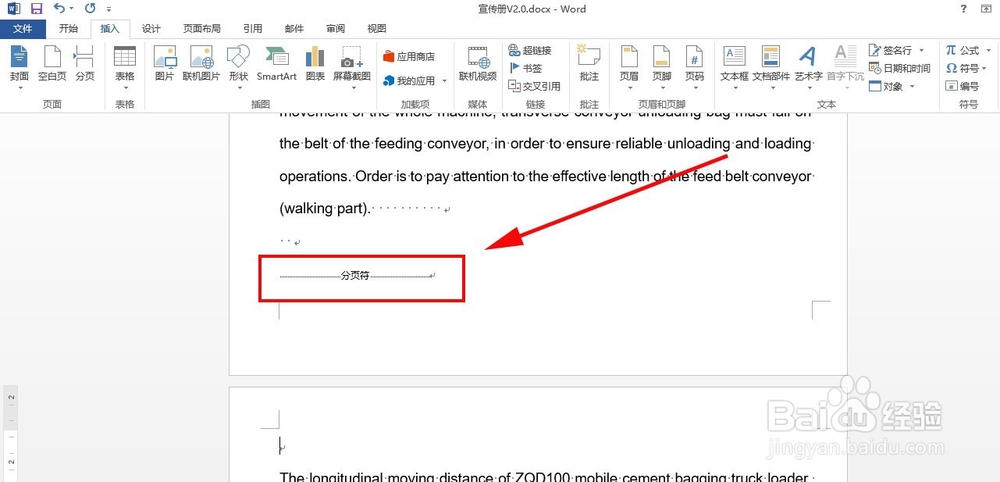
Task: Insert a cover page with 封面
Action: 19,67
